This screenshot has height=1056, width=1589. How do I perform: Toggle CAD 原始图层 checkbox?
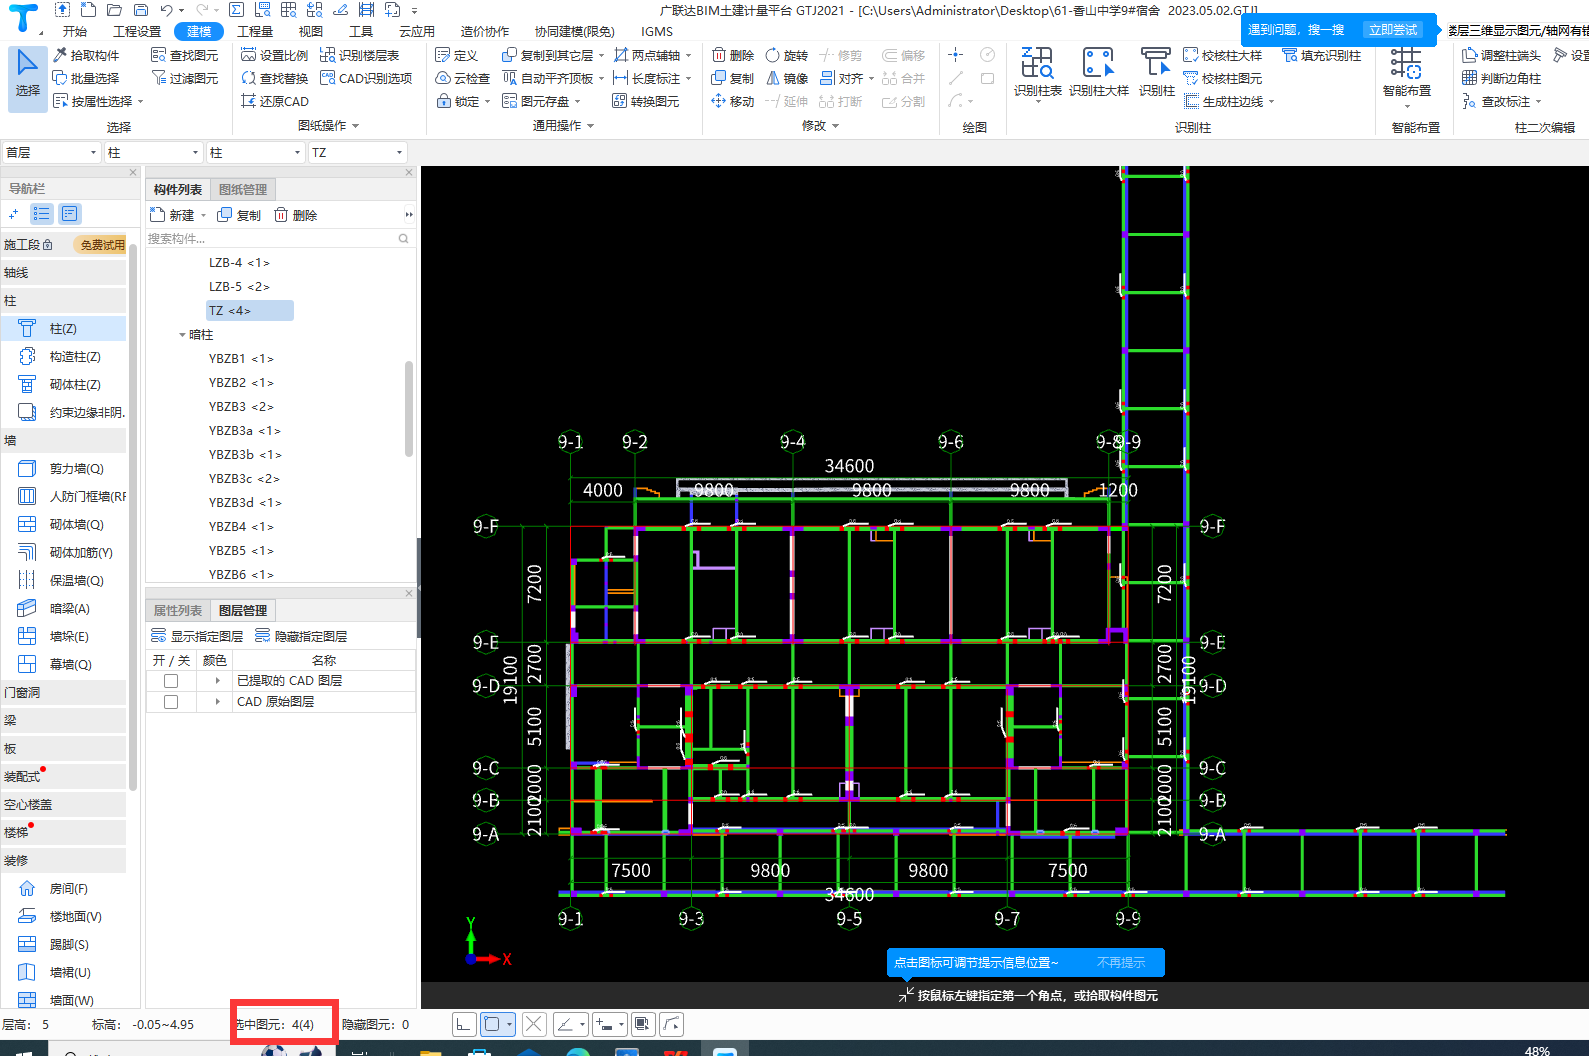coord(171,702)
